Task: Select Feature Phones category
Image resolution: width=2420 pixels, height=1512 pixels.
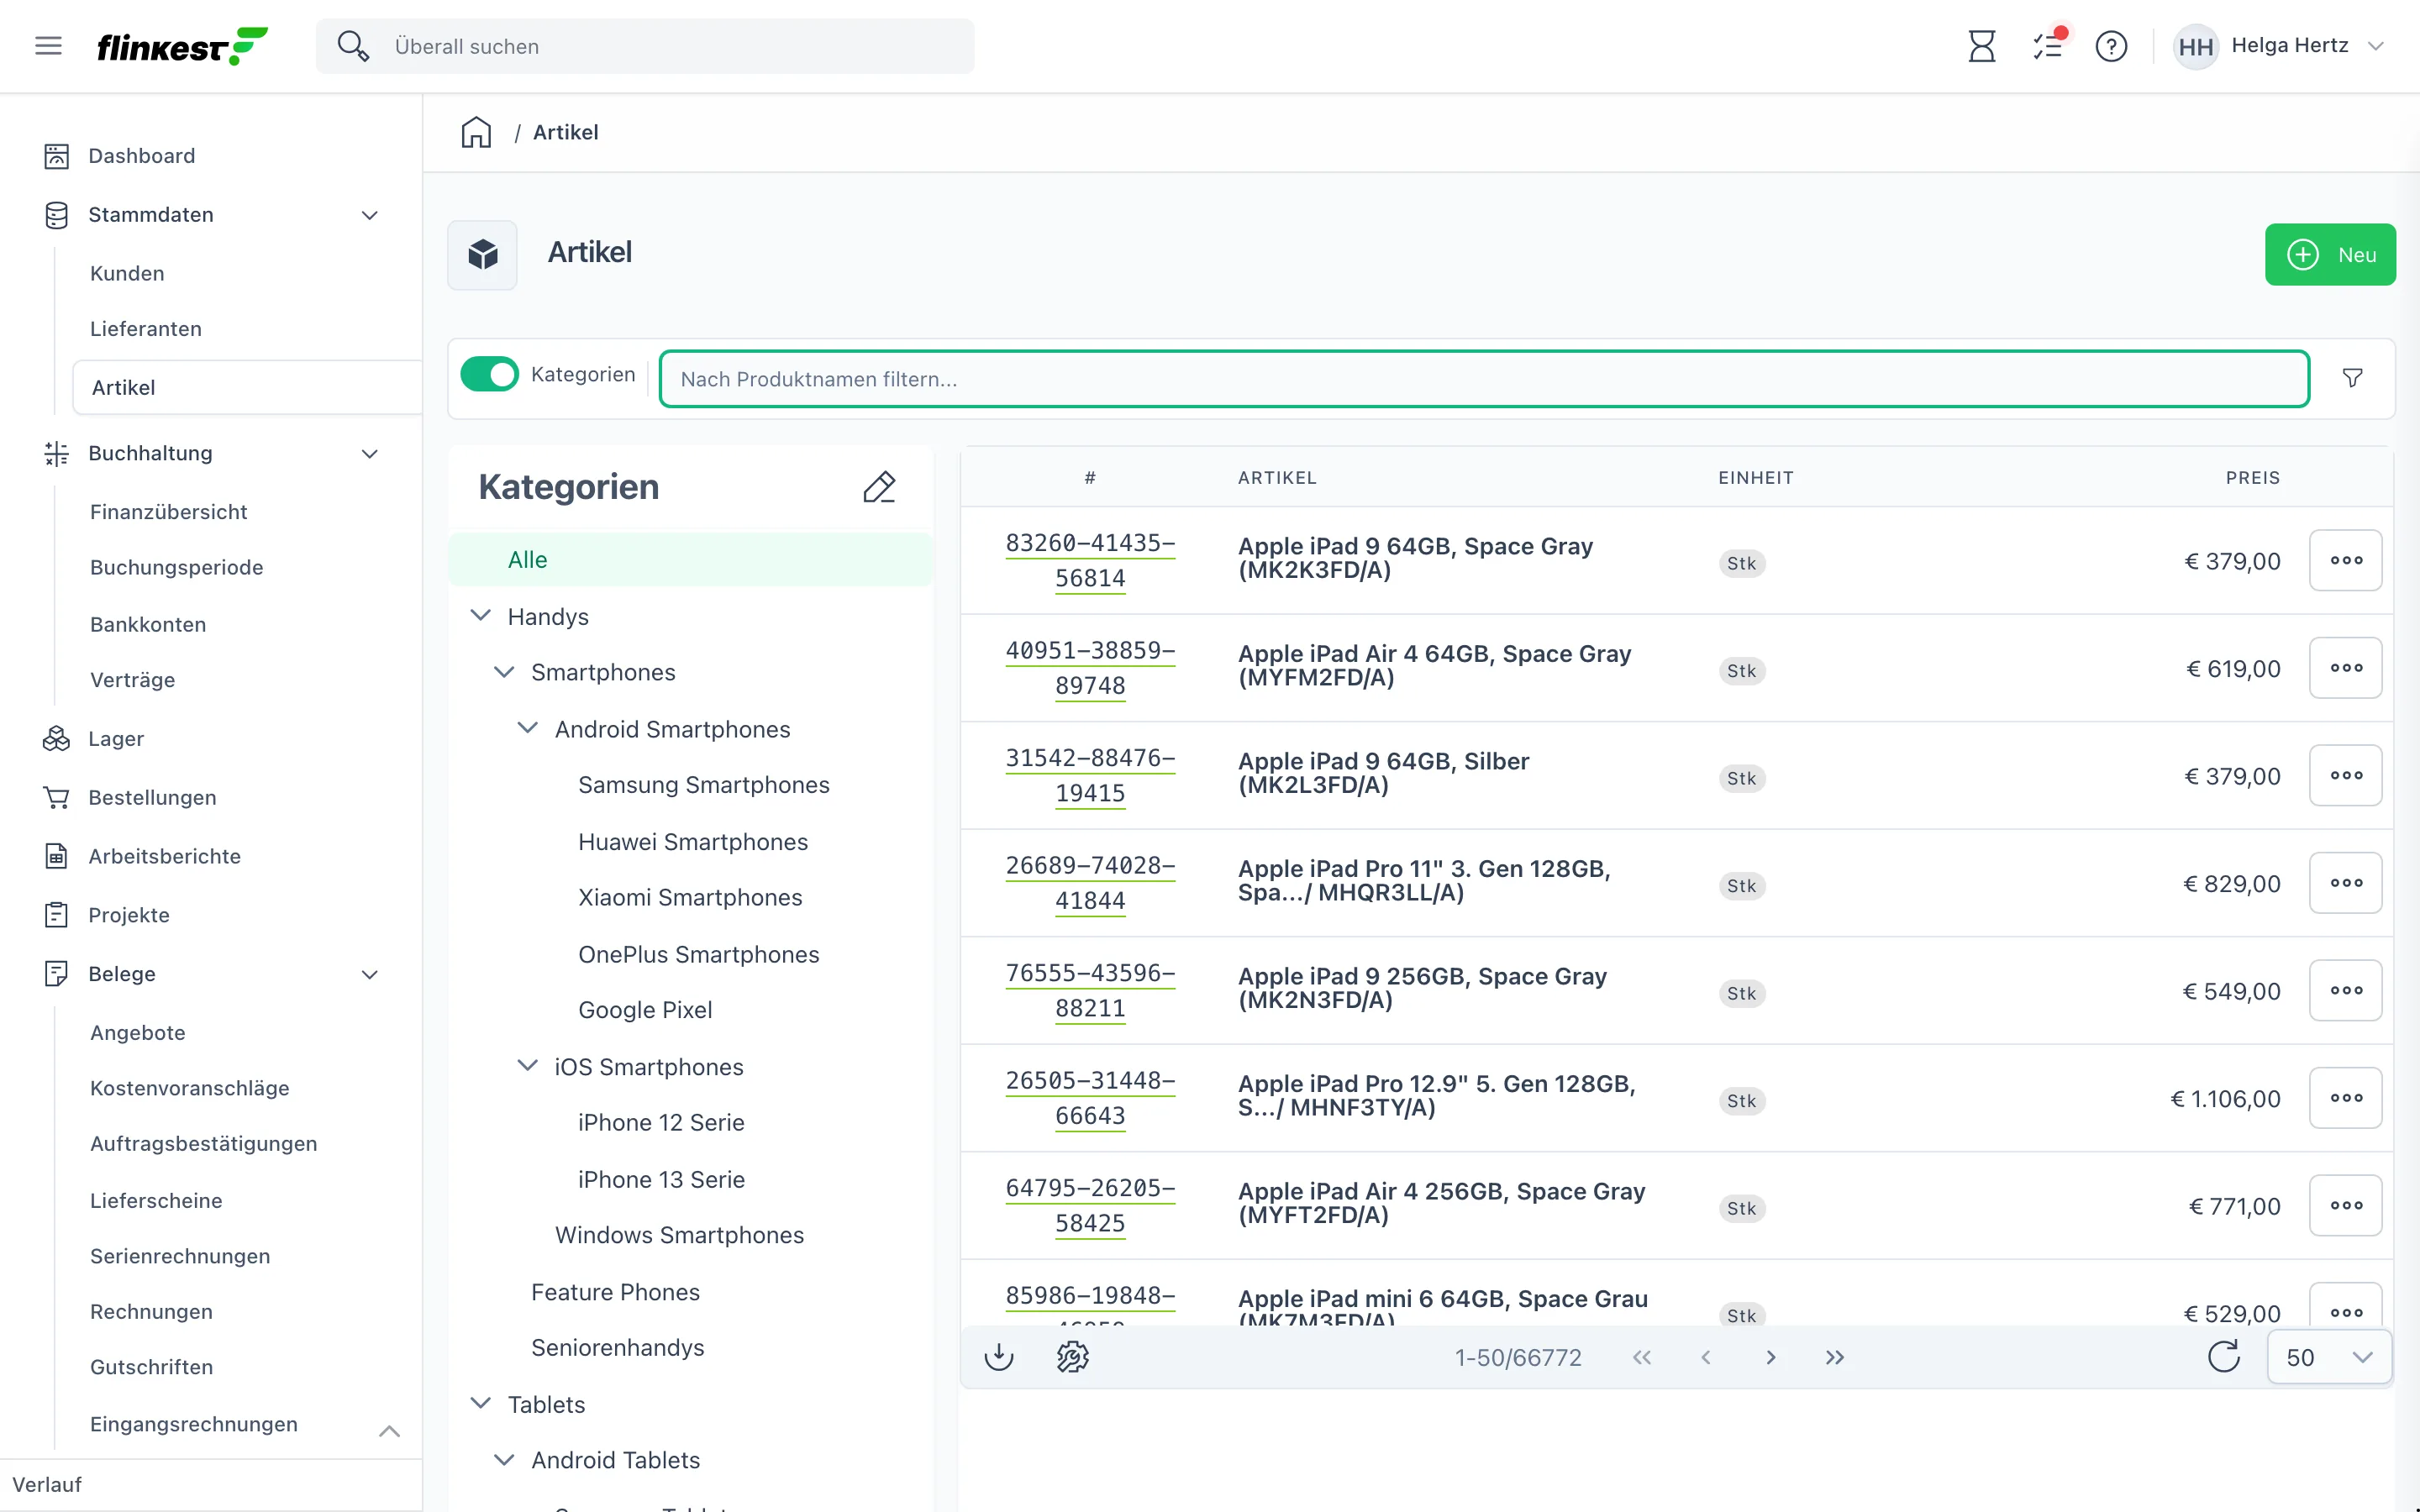Action: tap(615, 1292)
